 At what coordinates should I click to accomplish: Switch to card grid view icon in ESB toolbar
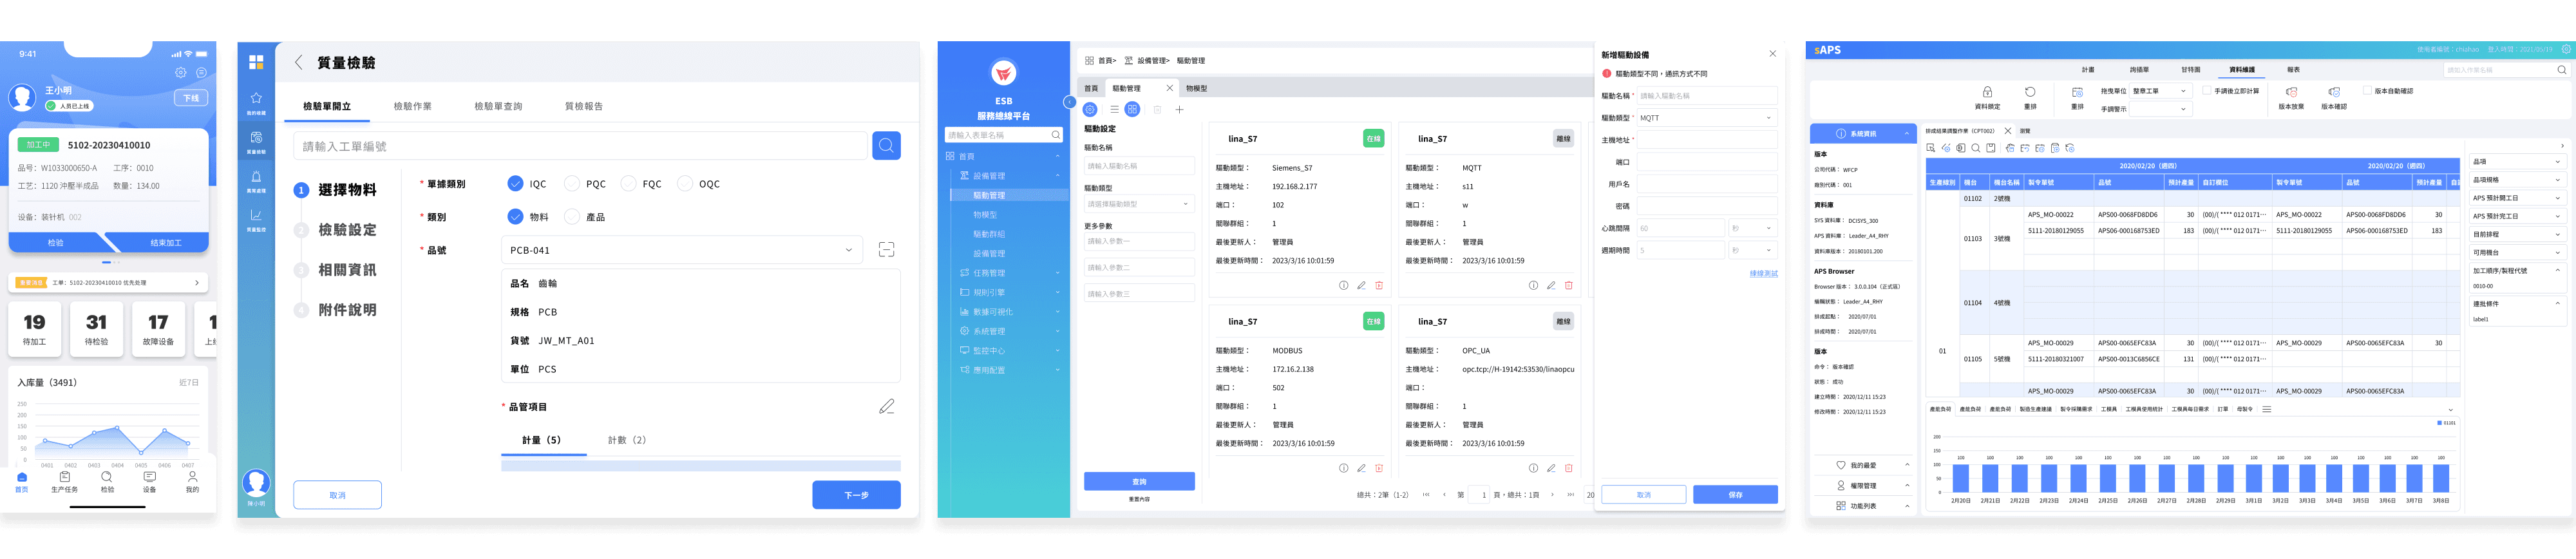point(1132,109)
